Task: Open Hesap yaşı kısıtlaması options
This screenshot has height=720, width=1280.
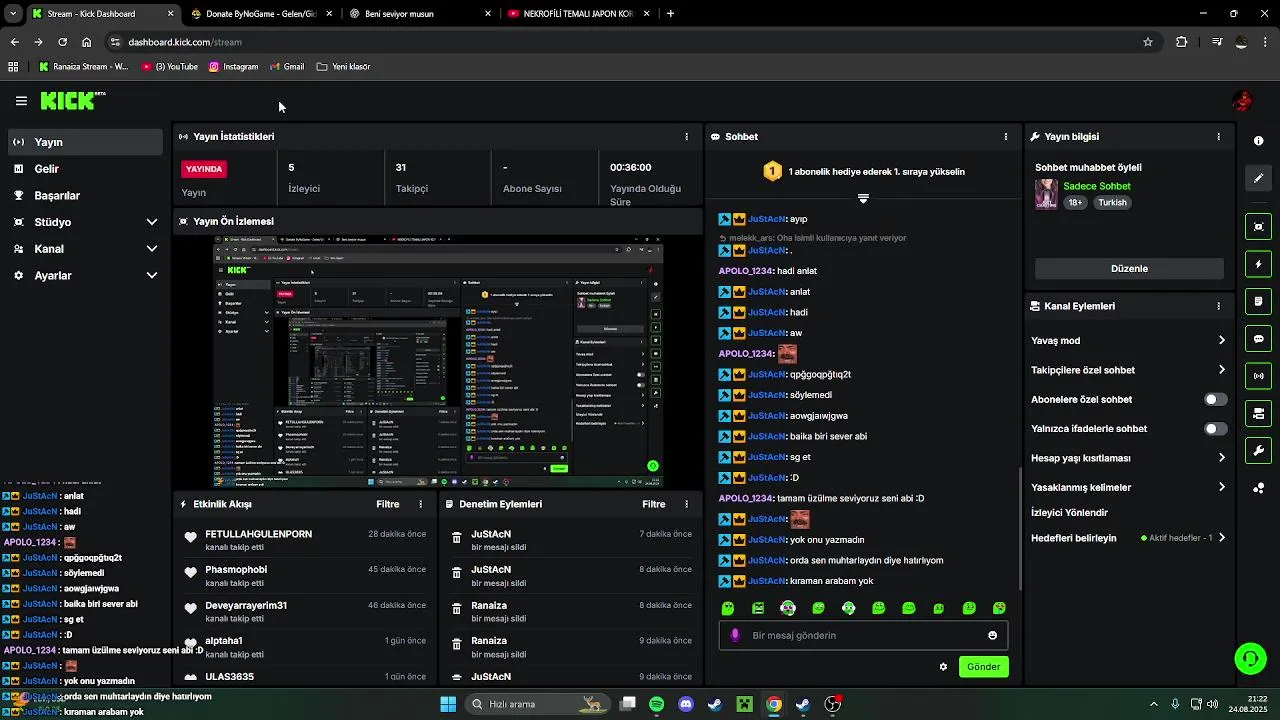Action: pyautogui.click(x=1128, y=458)
